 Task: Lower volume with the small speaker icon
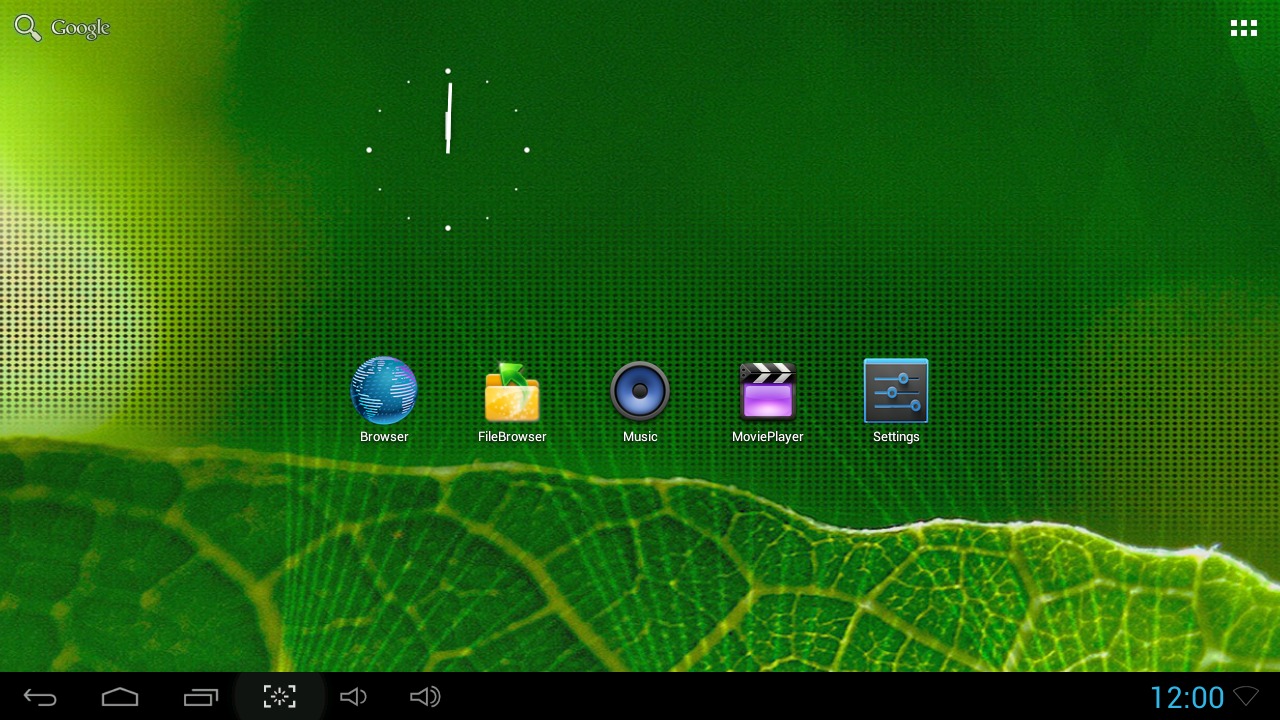[353, 697]
